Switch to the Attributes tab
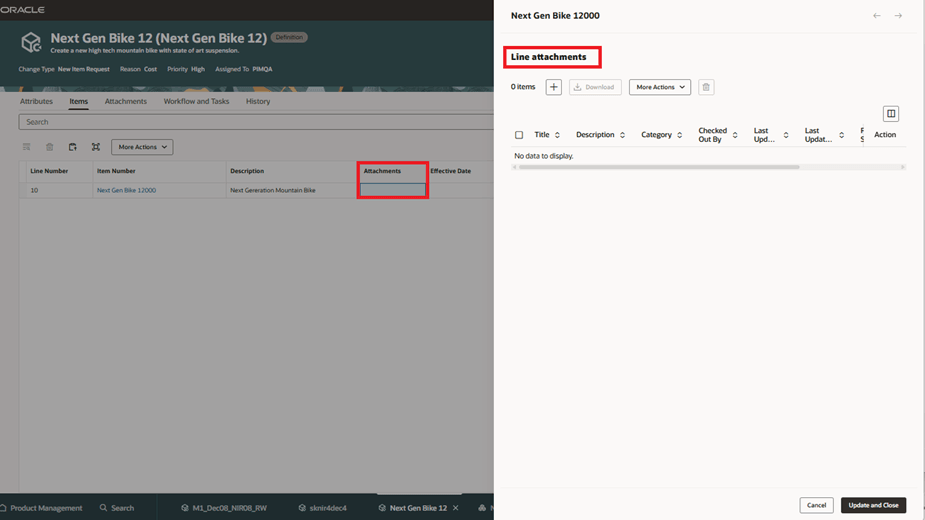Viewport: 925px width, 520px height. [36, 102]
